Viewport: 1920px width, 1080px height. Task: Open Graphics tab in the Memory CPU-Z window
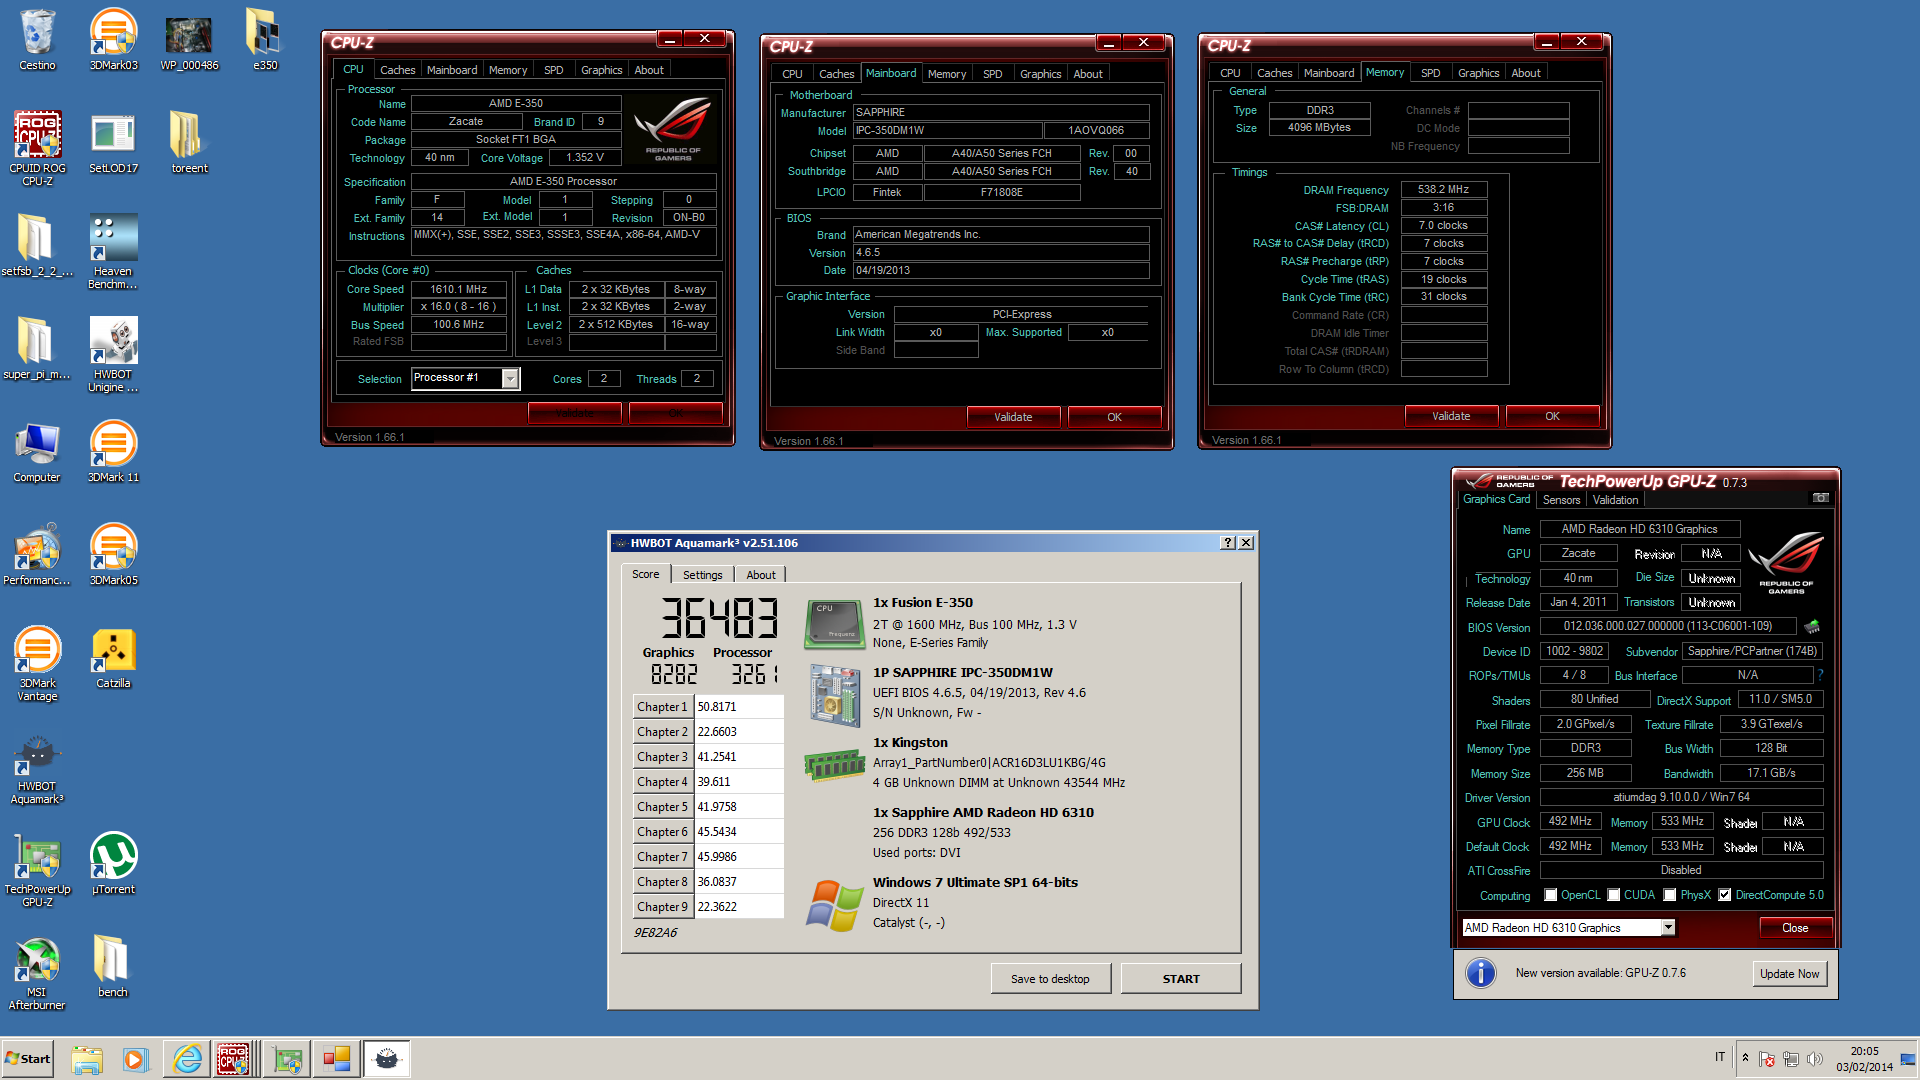pyautogui.click(x=1478, y=73)
